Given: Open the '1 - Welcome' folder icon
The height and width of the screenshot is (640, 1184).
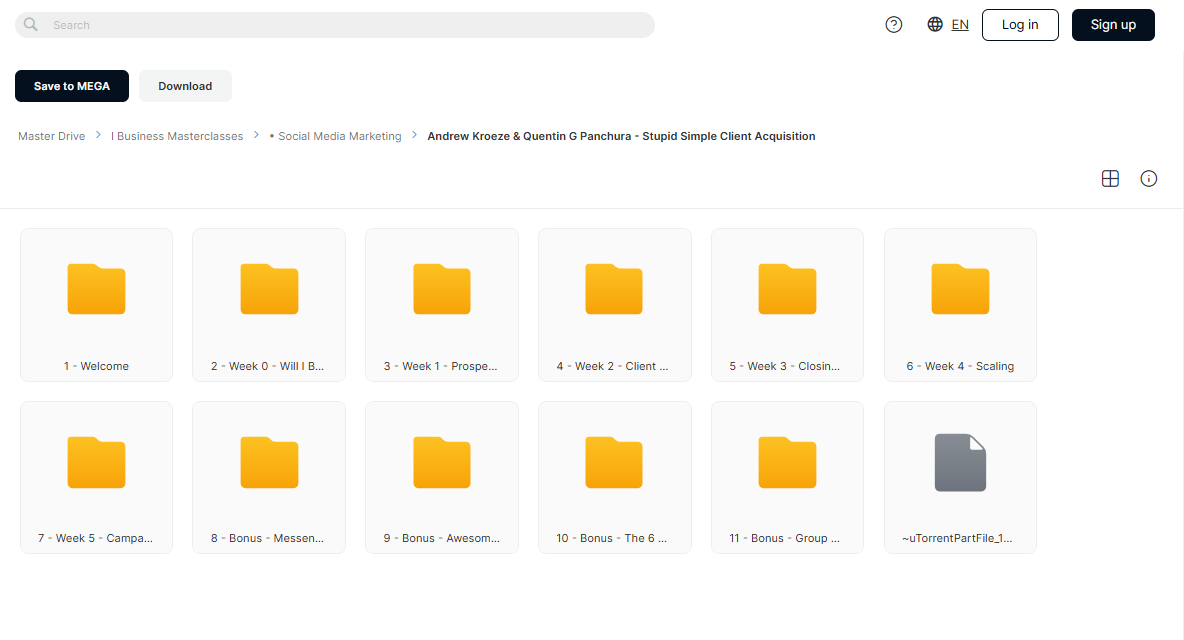Looking at the screenshot, I should tap(97, 289).
